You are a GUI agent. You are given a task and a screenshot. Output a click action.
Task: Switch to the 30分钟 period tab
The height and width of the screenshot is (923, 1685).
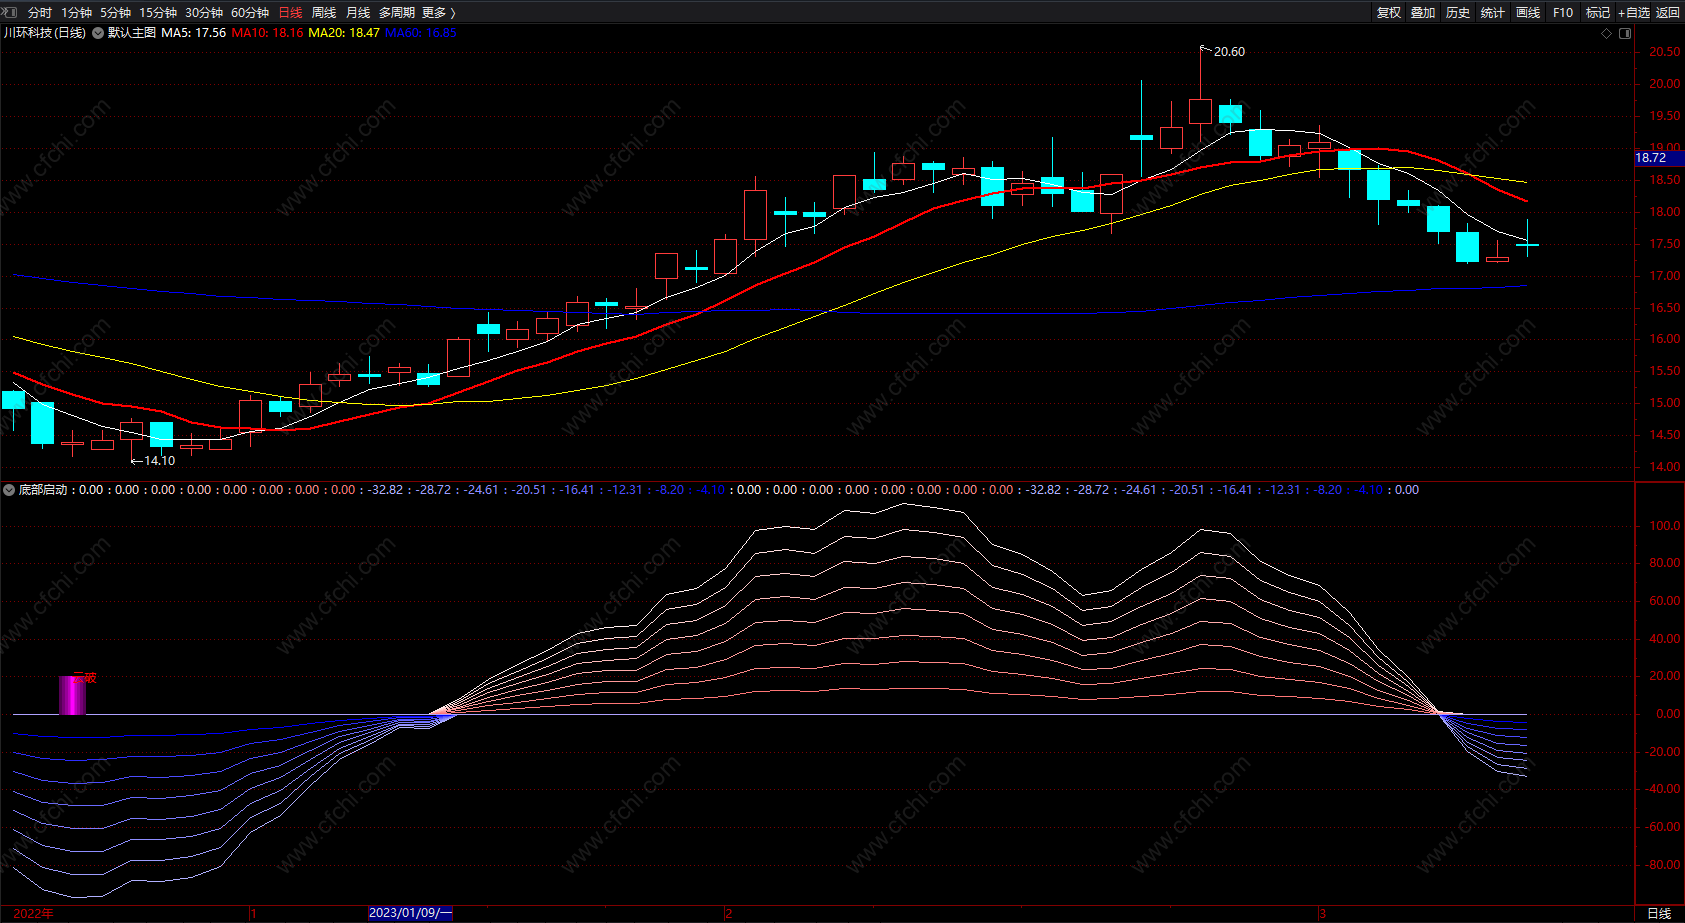pos(204,12)
